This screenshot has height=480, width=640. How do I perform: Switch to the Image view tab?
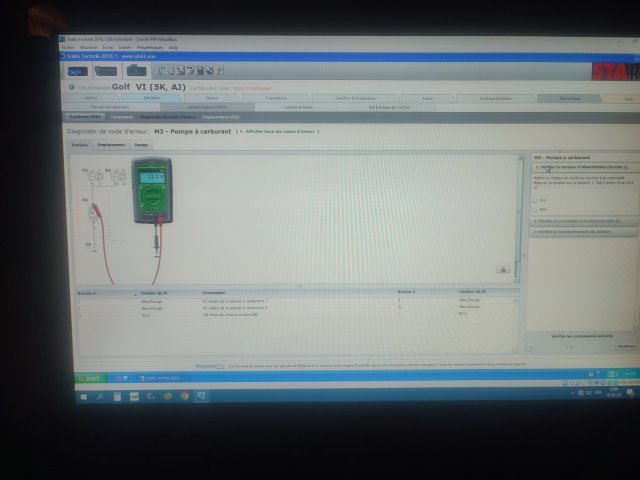[141, 145]
